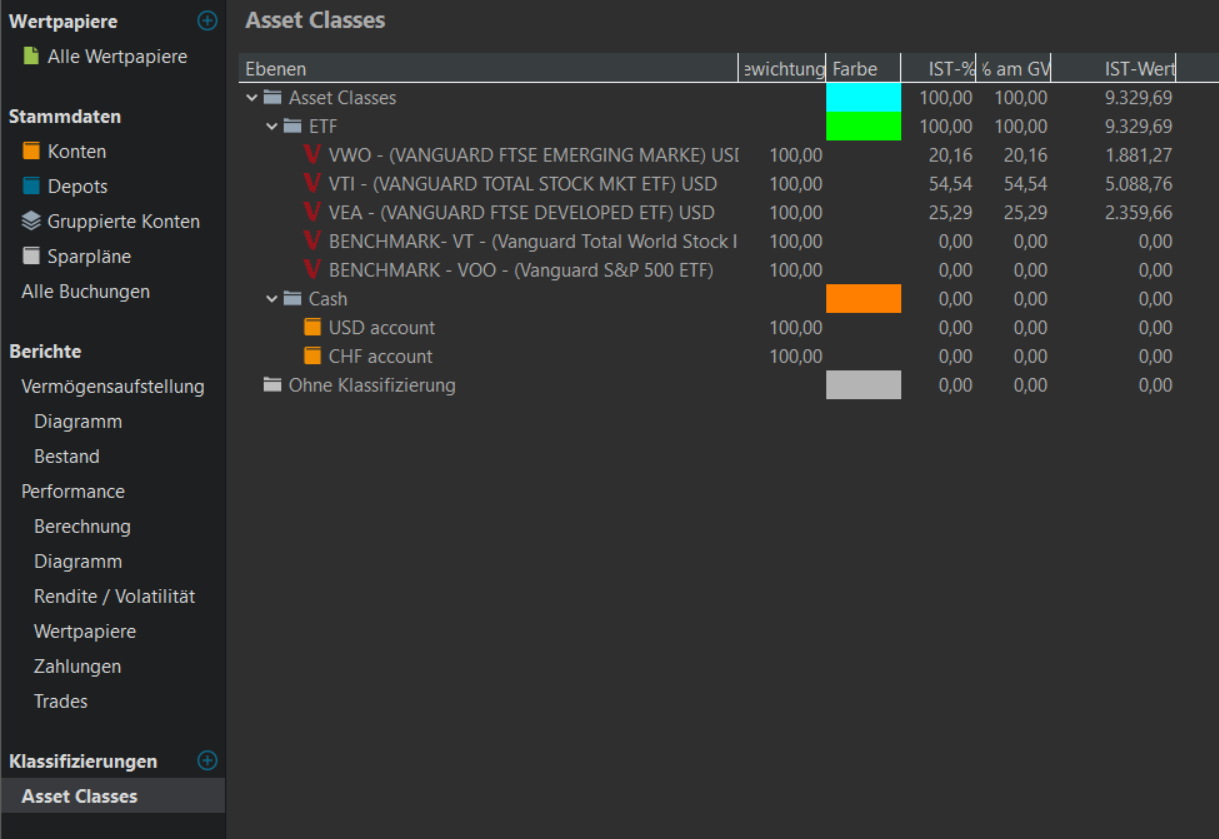Open the Vermögensaufstellung report
This screenshot has height=839, width=1219.
[x=113, y=387]
